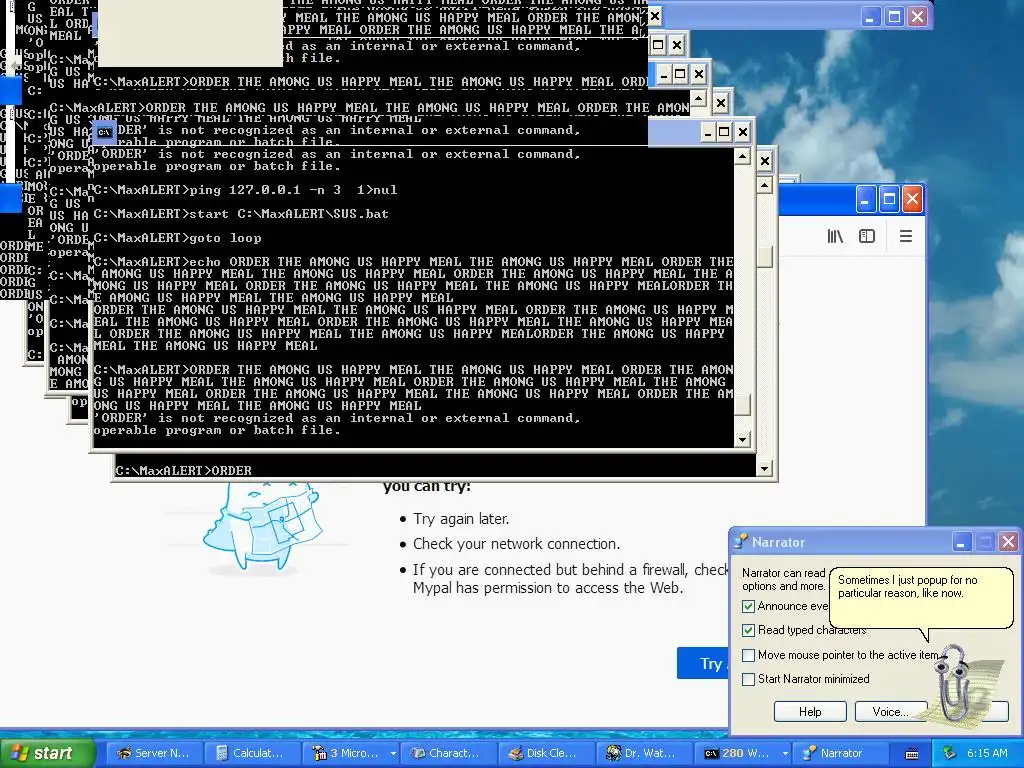
Task: Maximize the Mypal browser window
Action: click(889, 199)
